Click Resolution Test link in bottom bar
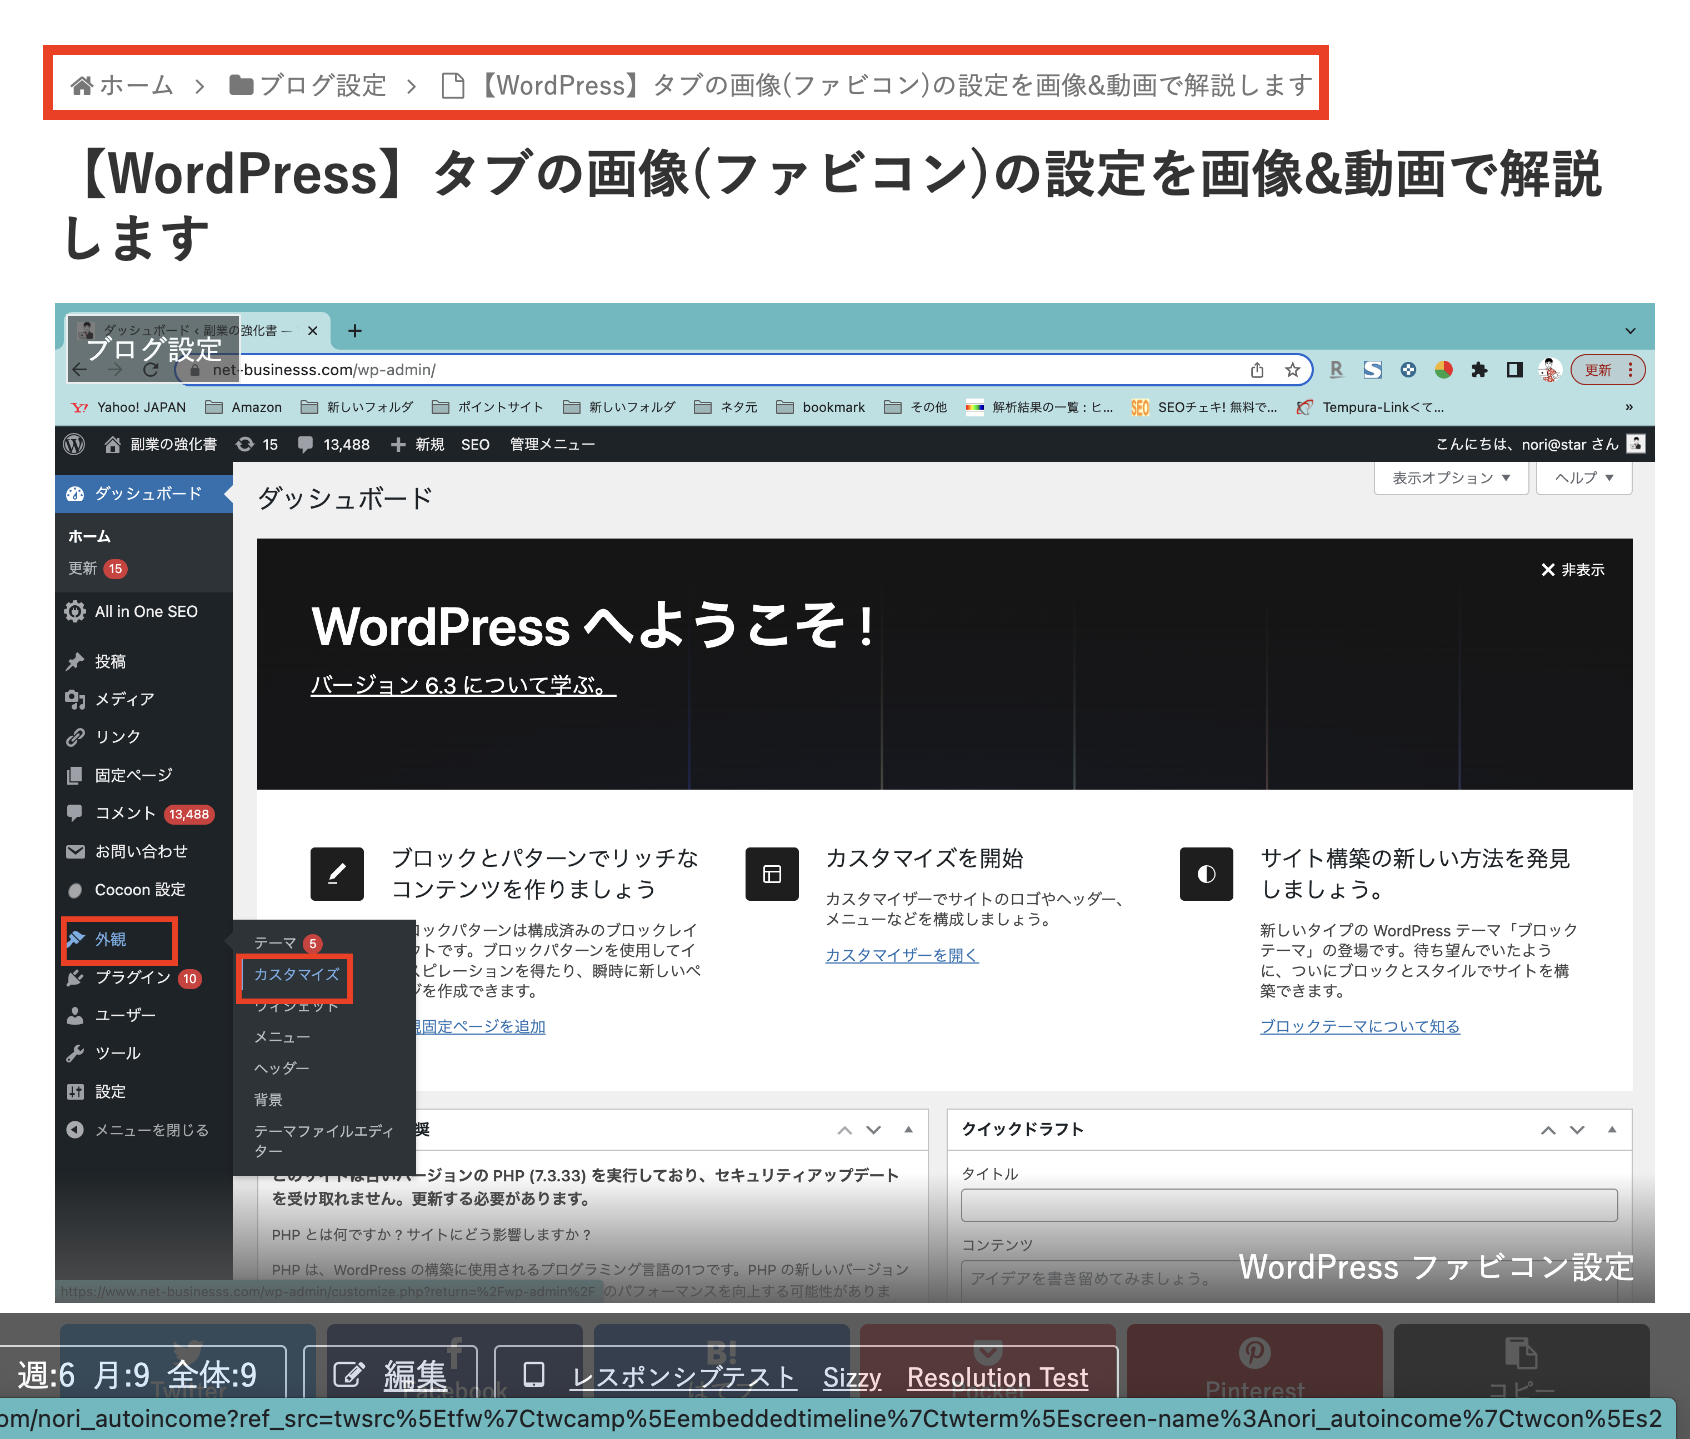The width and height of the screenshot is (1690, 1439). [x=997, y=1378]
